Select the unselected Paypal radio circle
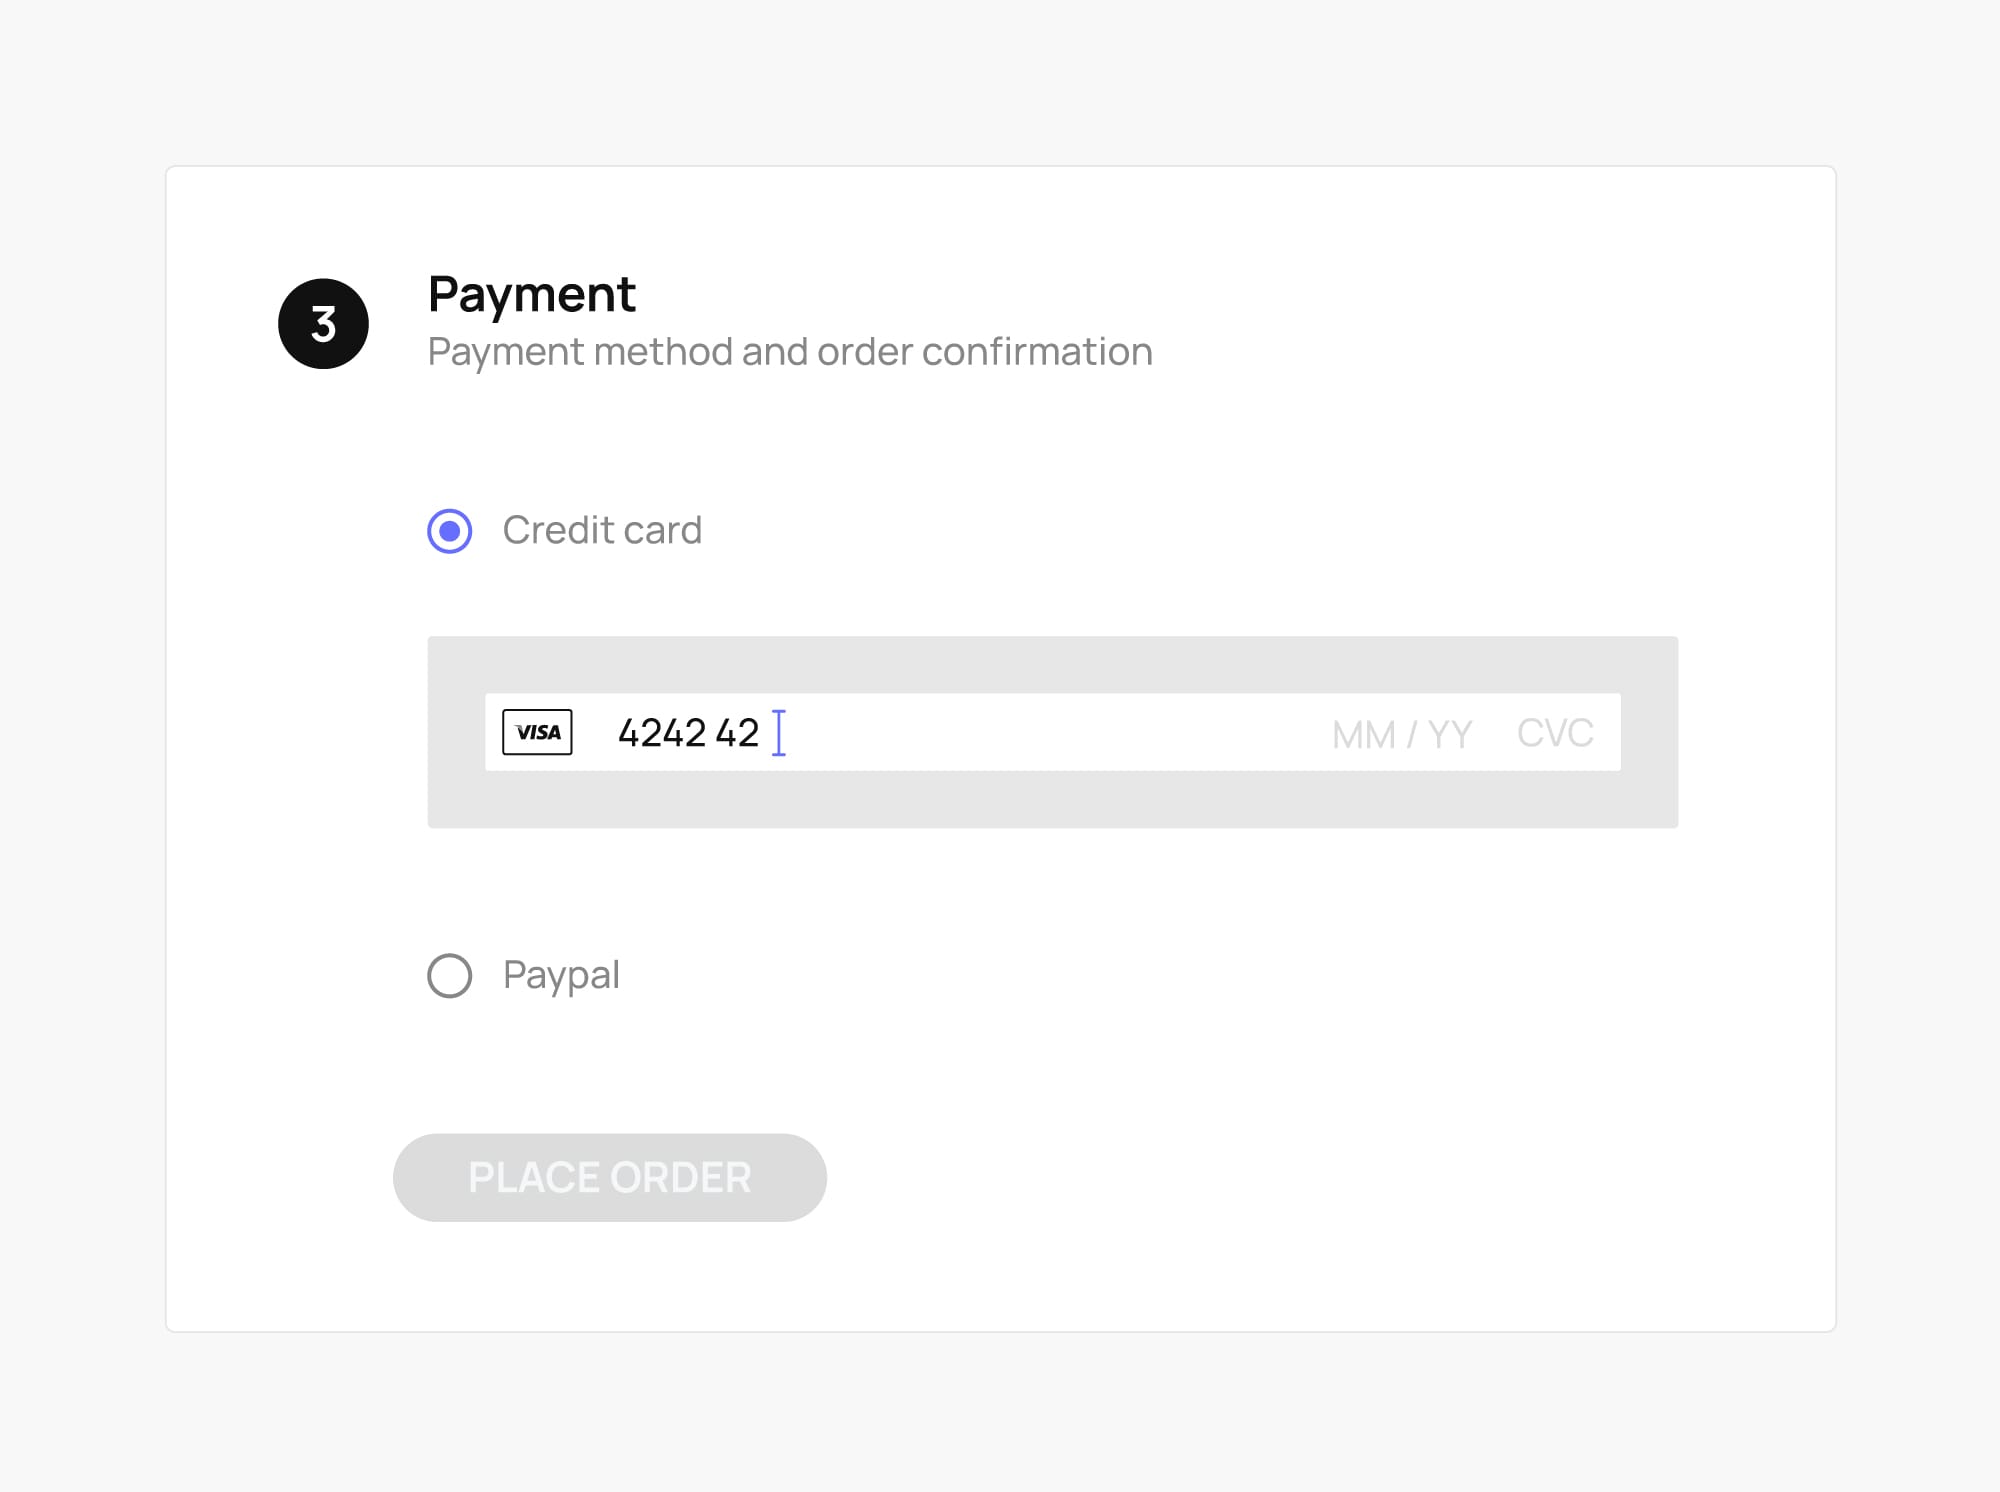The height and width of the screenshot is (1492, 2000). pos(450,975)
